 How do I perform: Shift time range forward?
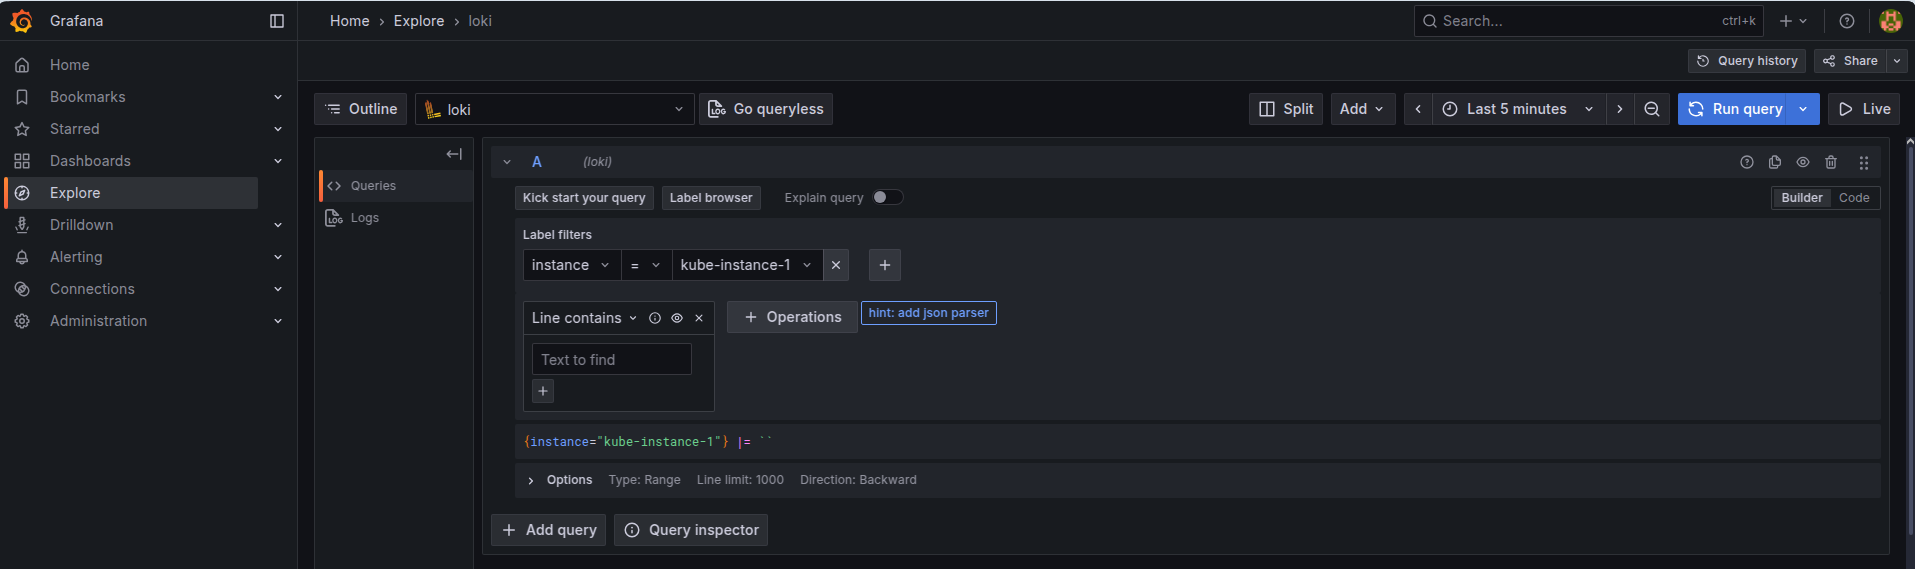tap(1620, 109)
